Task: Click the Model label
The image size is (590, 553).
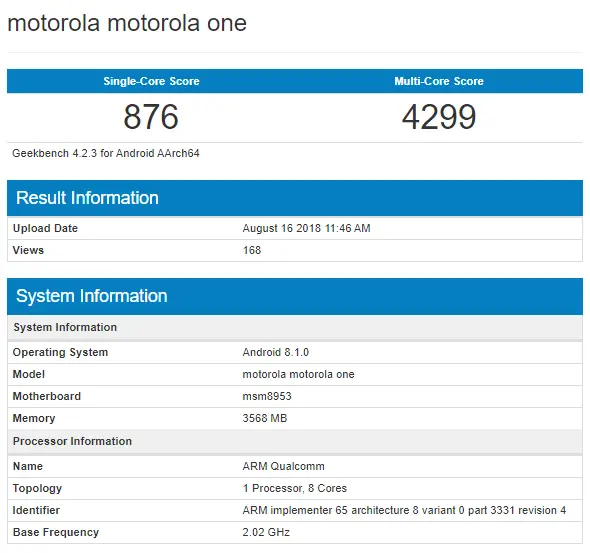Action: (x=29, y=374)
